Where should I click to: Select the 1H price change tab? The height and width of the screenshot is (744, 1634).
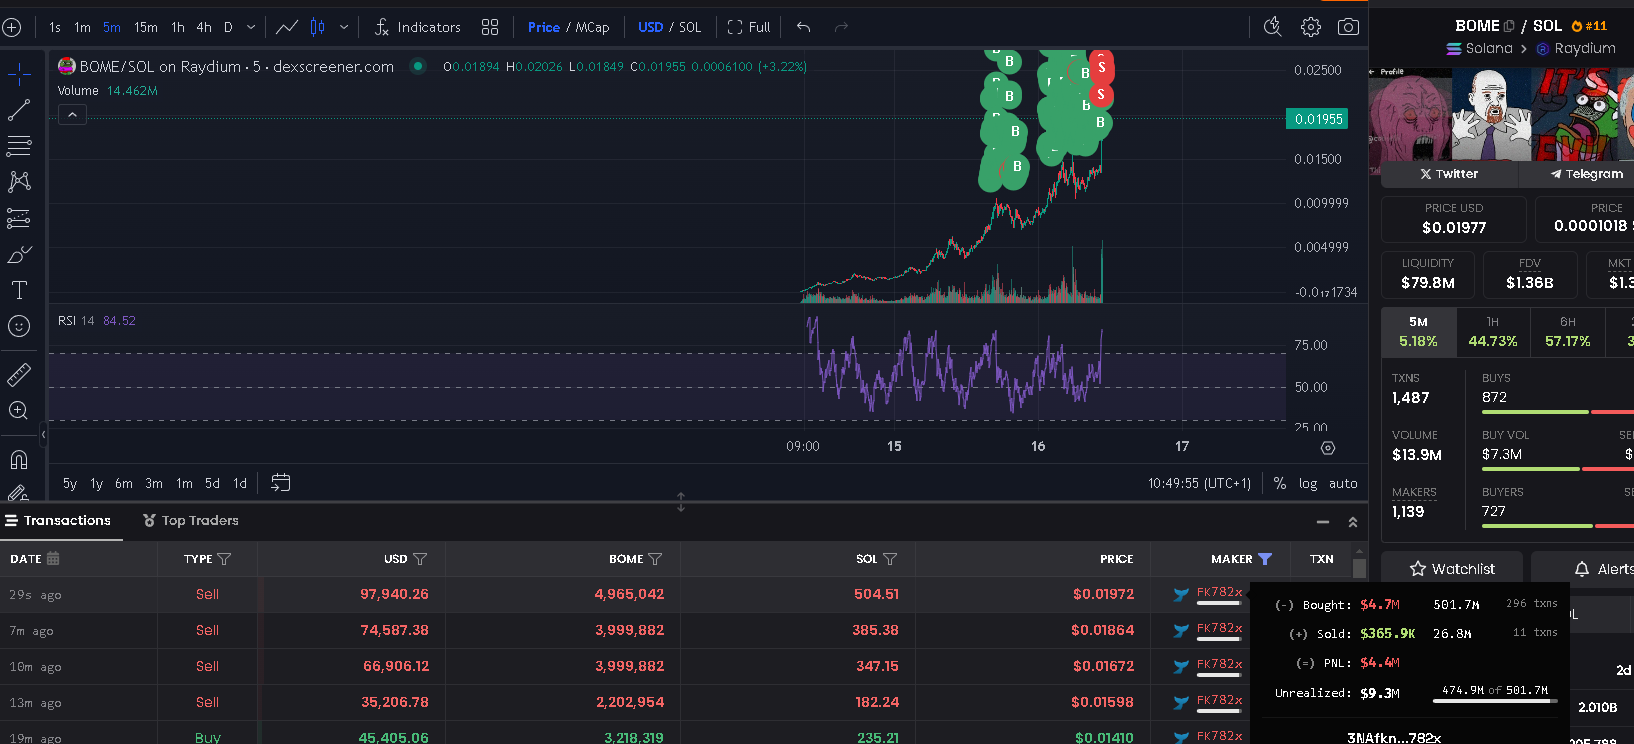(1492, 332)
